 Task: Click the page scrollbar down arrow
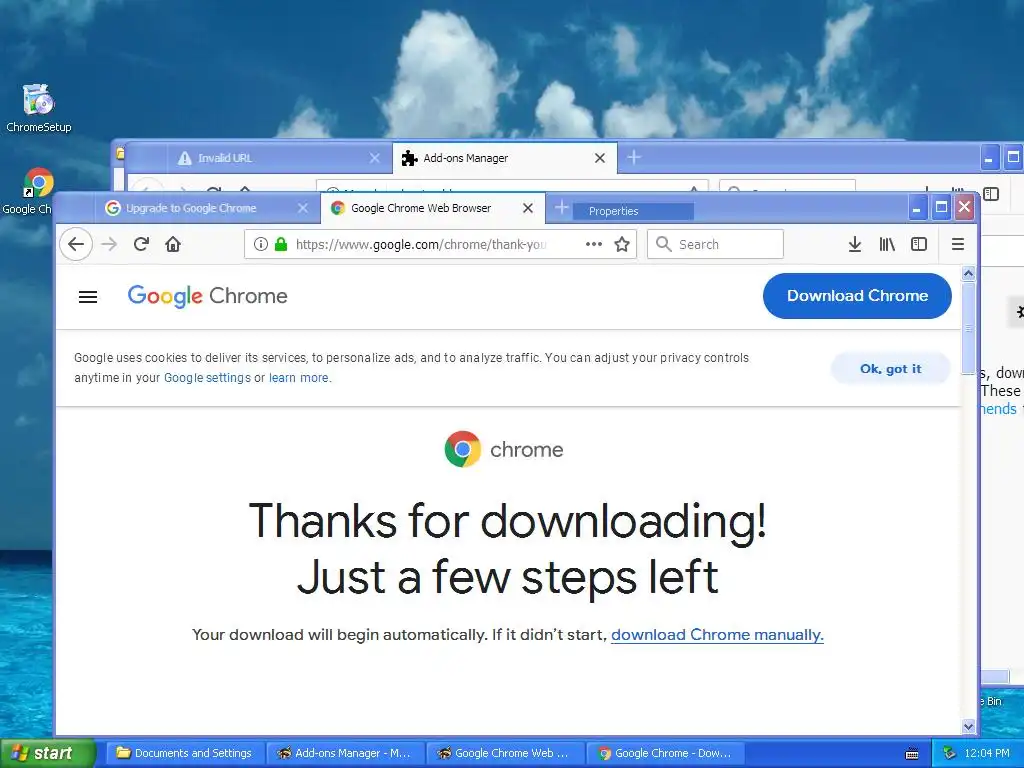pos(968,726)
